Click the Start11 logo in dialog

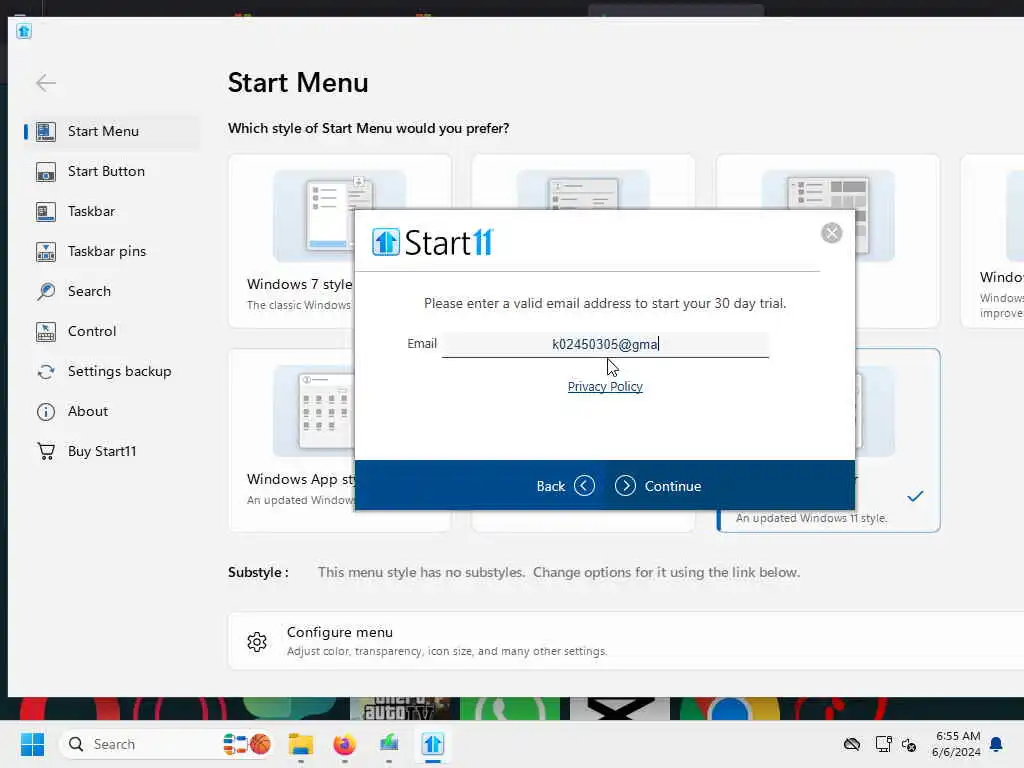click(433, 242)
